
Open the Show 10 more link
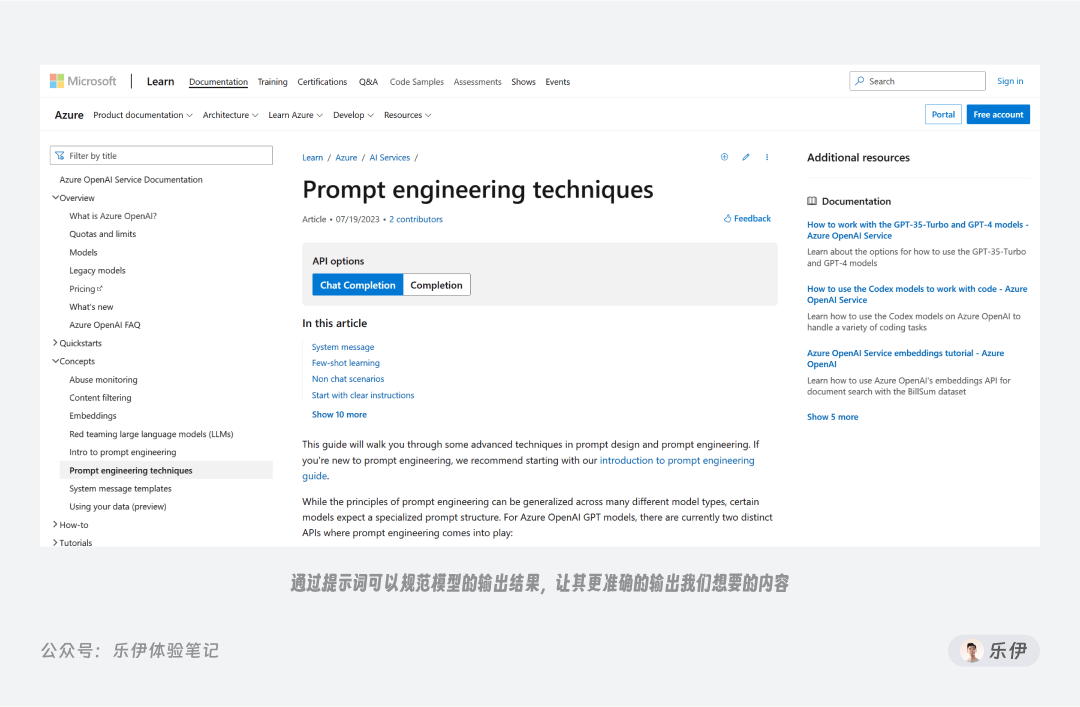point(339,415)
